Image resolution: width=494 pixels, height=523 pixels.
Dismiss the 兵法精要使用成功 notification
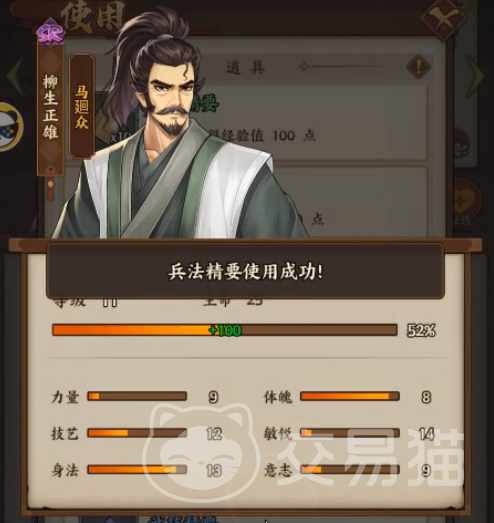point(245,272)
